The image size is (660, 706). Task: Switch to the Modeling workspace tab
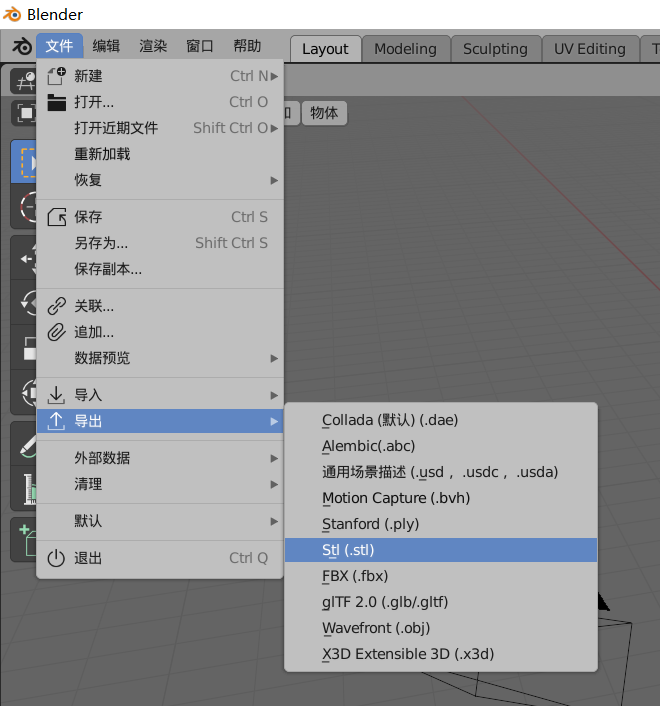click(406, 49)
